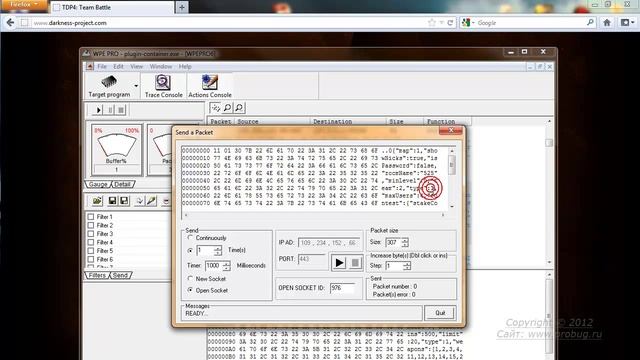Enable the Filter 3 checkbox
The image size is (640, 360).
tap(91, 234)
